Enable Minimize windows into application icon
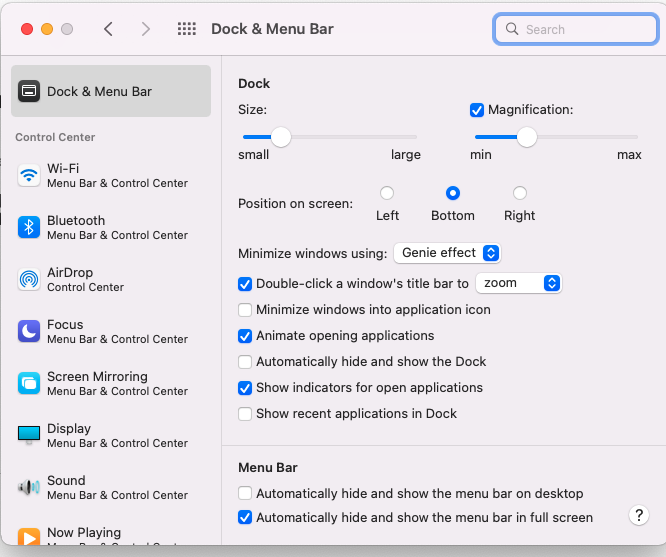666x557 pixels. pos(245,310)
